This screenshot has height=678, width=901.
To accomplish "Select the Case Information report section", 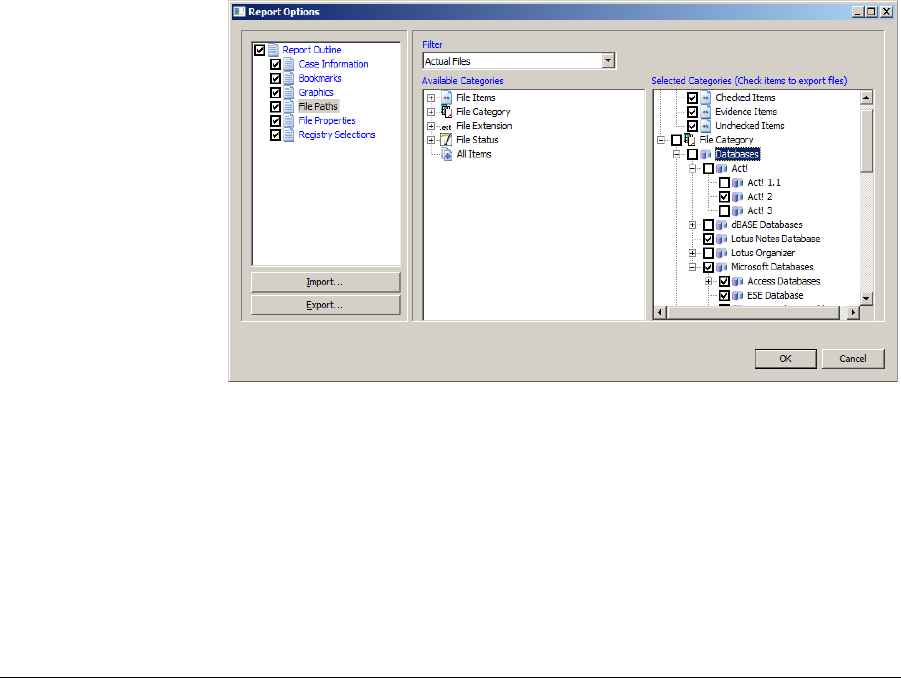I will coord(333,64).
